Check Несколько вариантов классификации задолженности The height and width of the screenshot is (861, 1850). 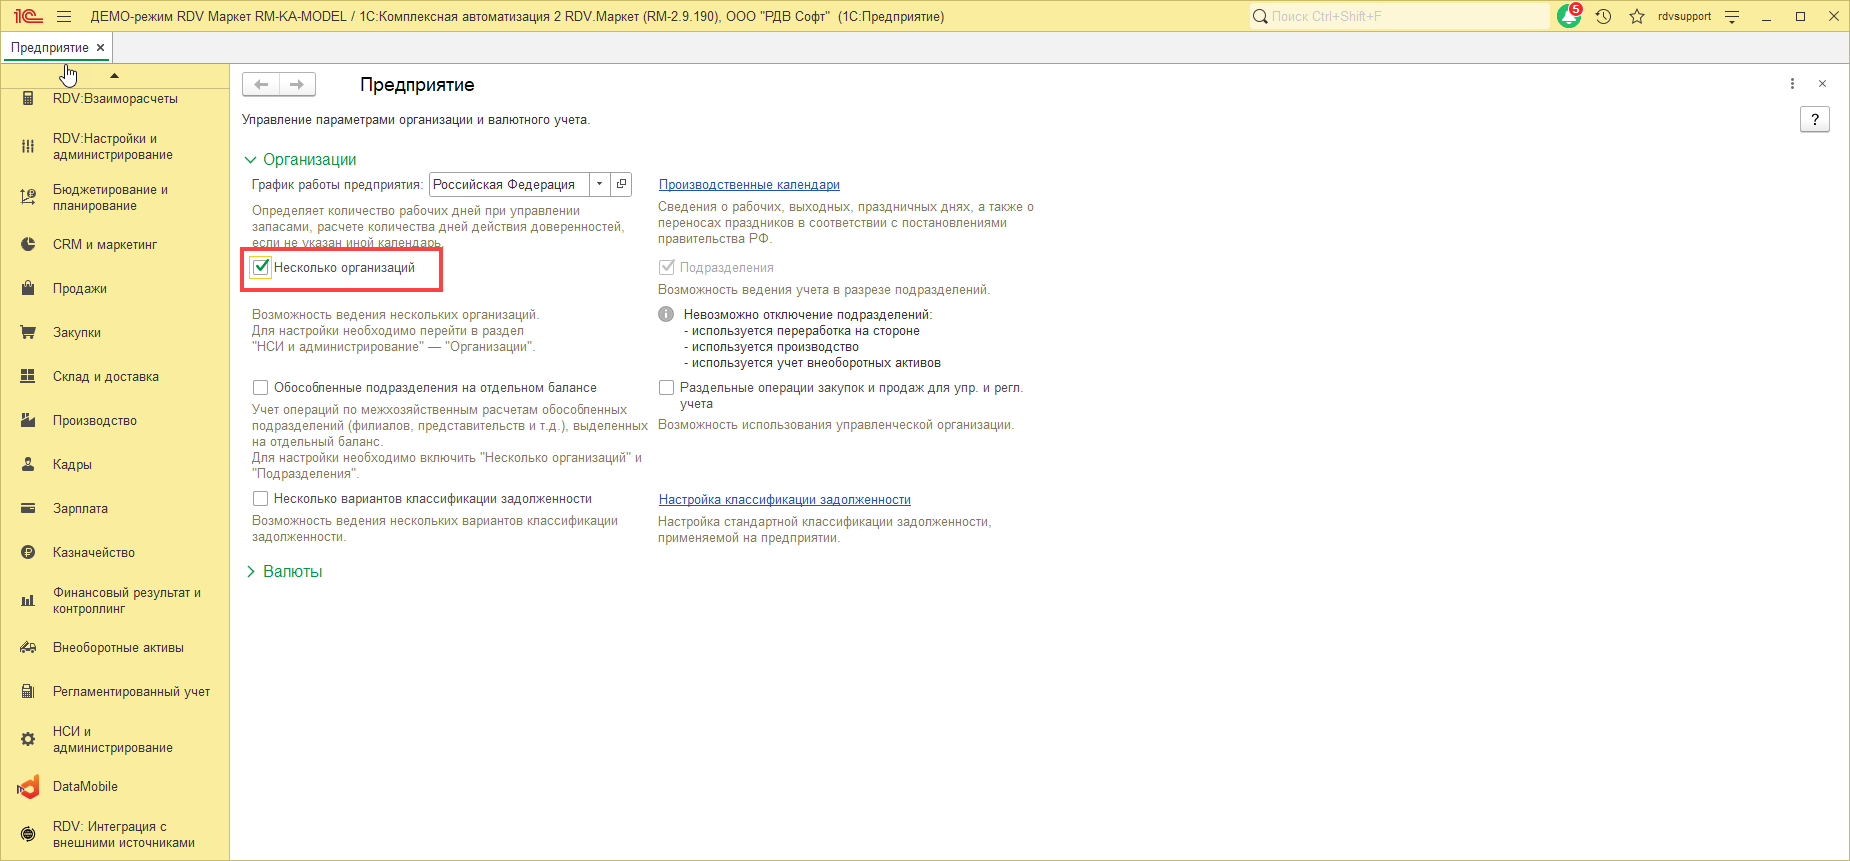261,498
